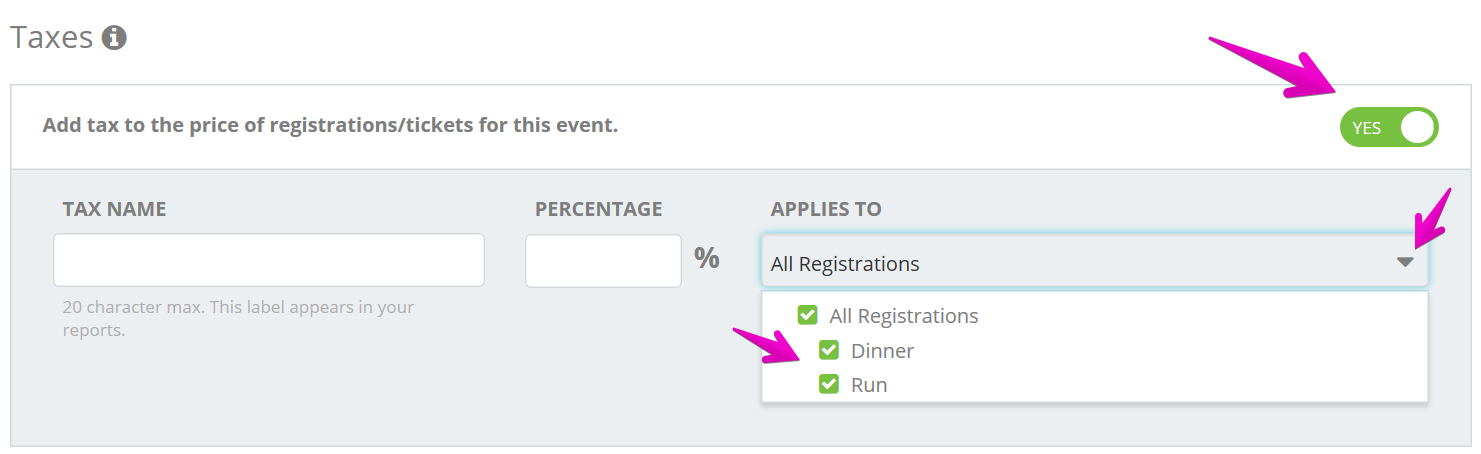Image resolution: width=1481 pixels, height=454 pixels.
Task: Click the Taxes section heading
Action: [x=51, y=38]
